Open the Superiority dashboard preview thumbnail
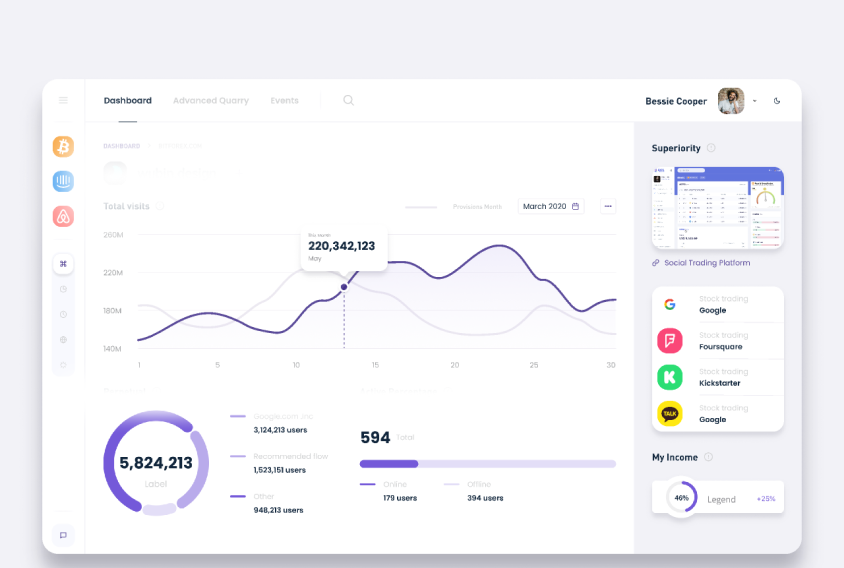 718,208
